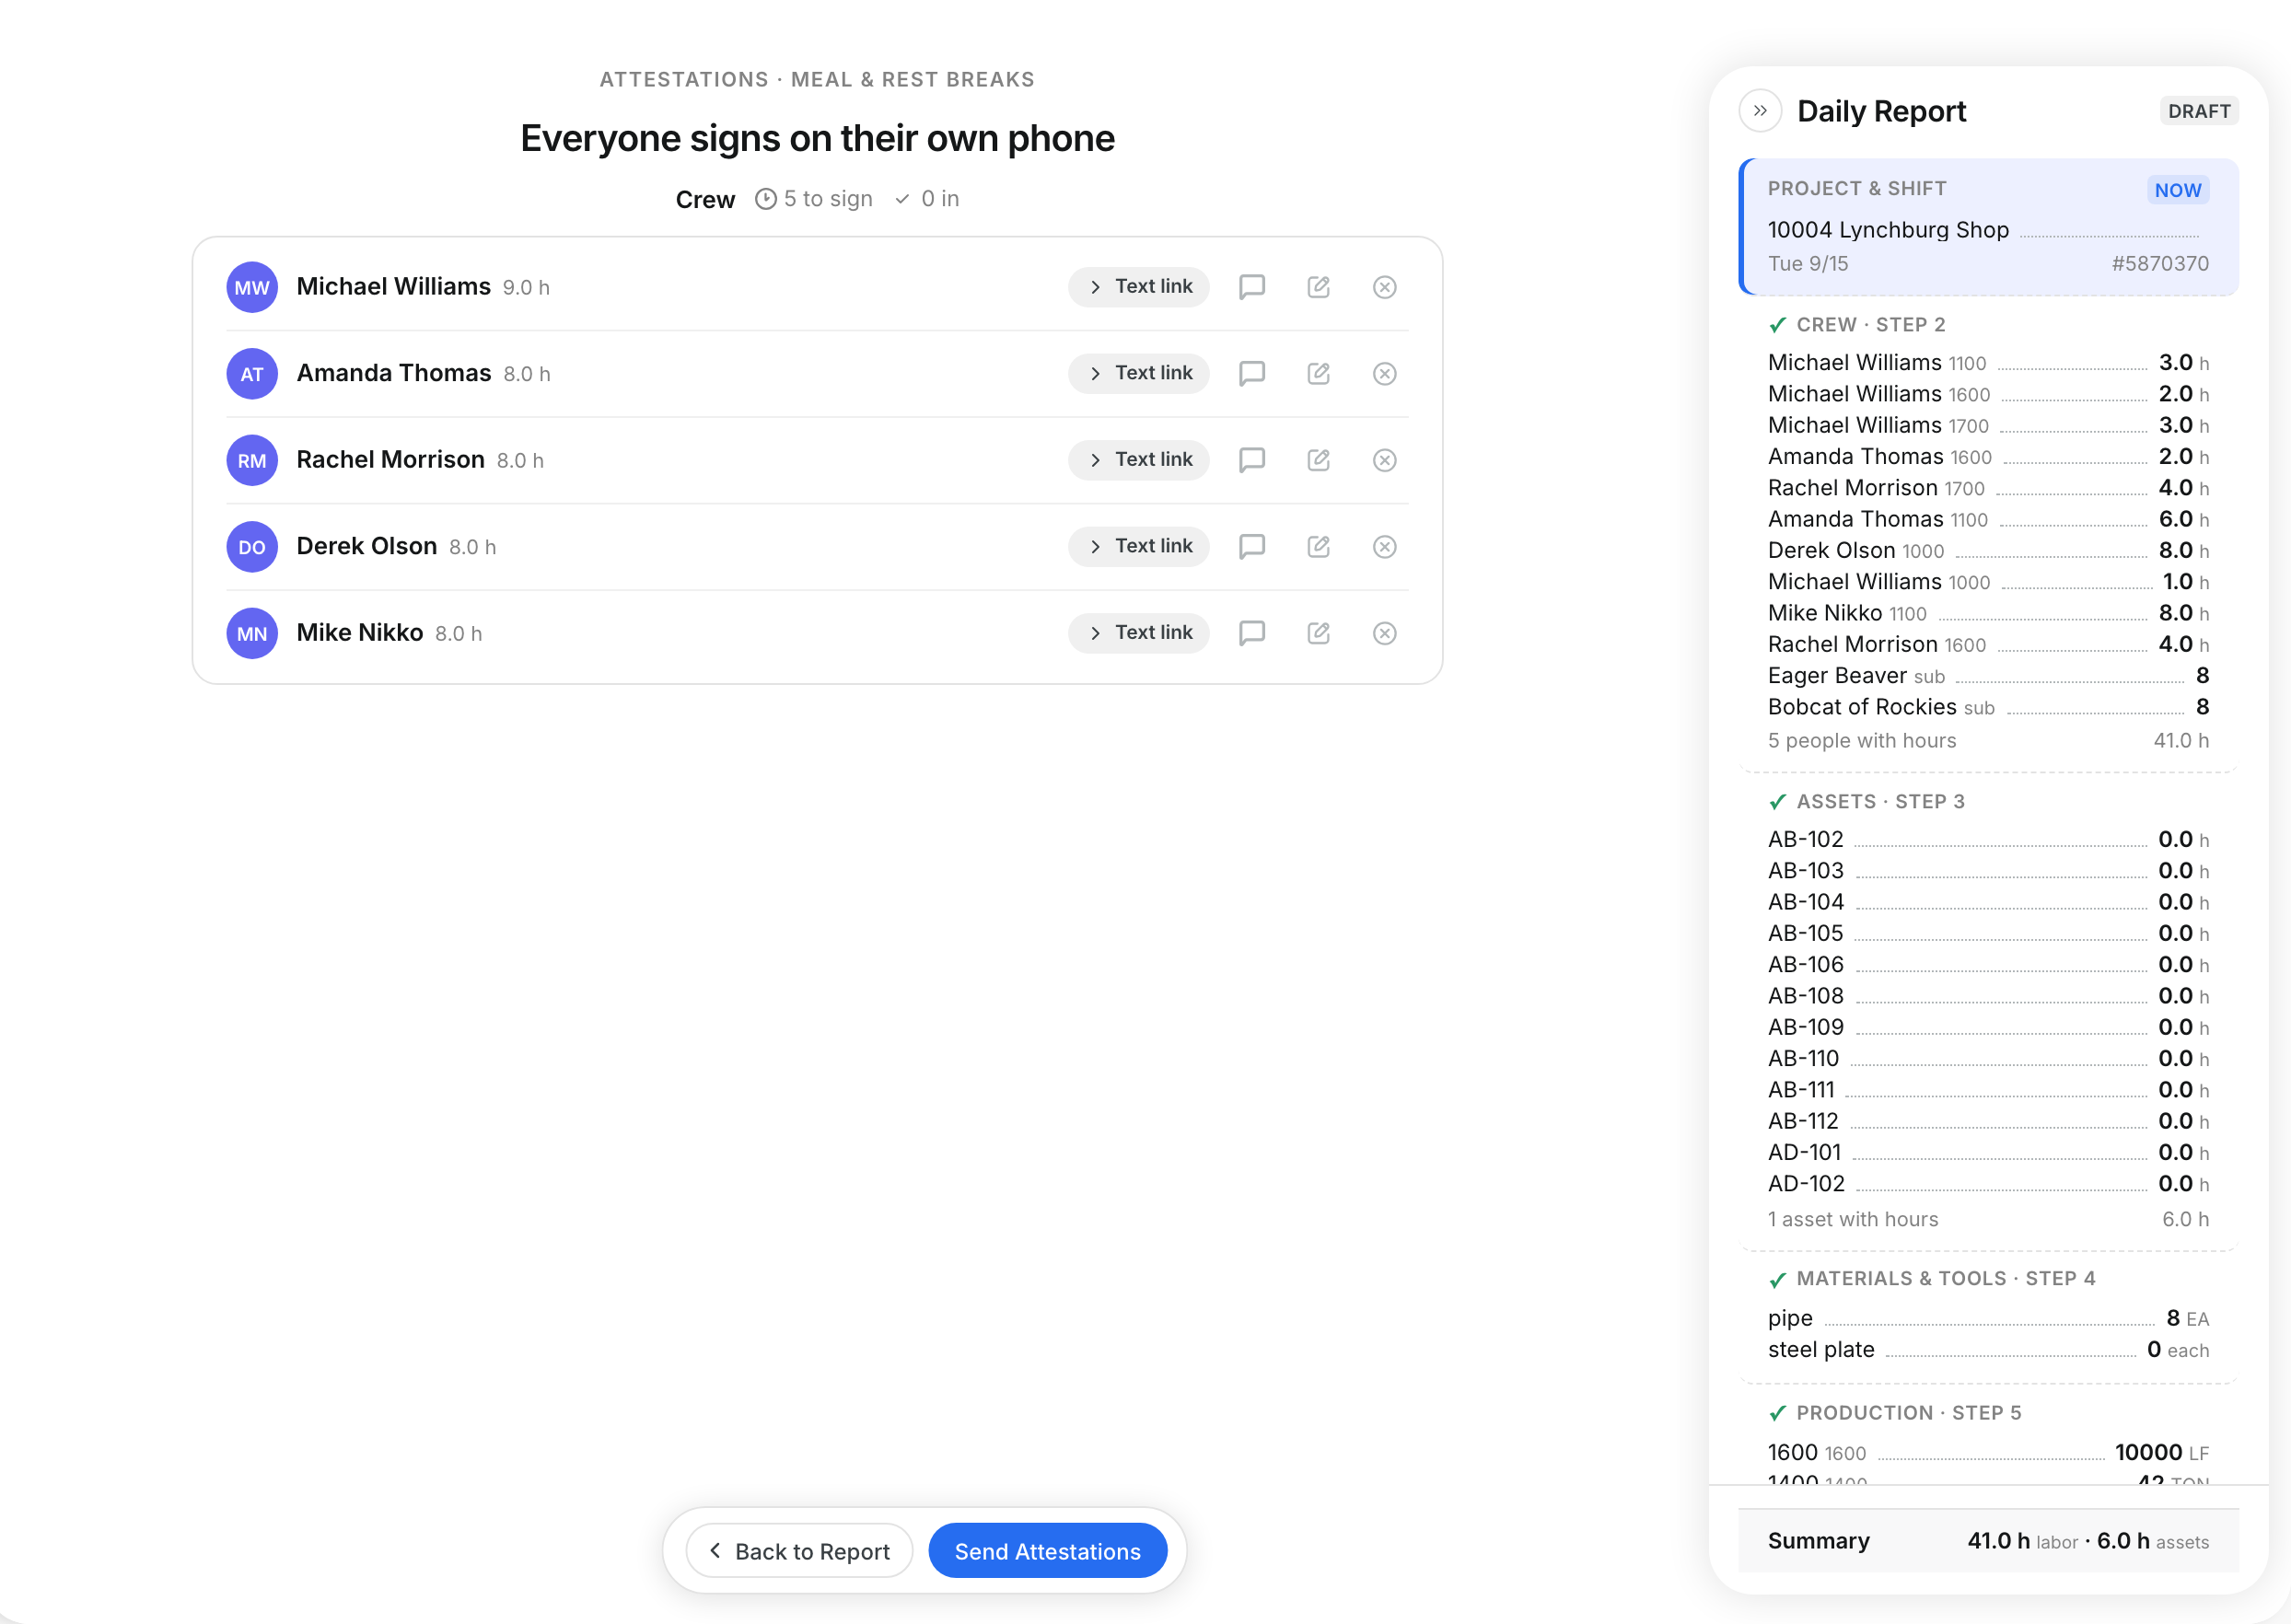This screenshot has height=1624, width=2291.
Task: Click asset row AB-102
Action: [1988, 840]
